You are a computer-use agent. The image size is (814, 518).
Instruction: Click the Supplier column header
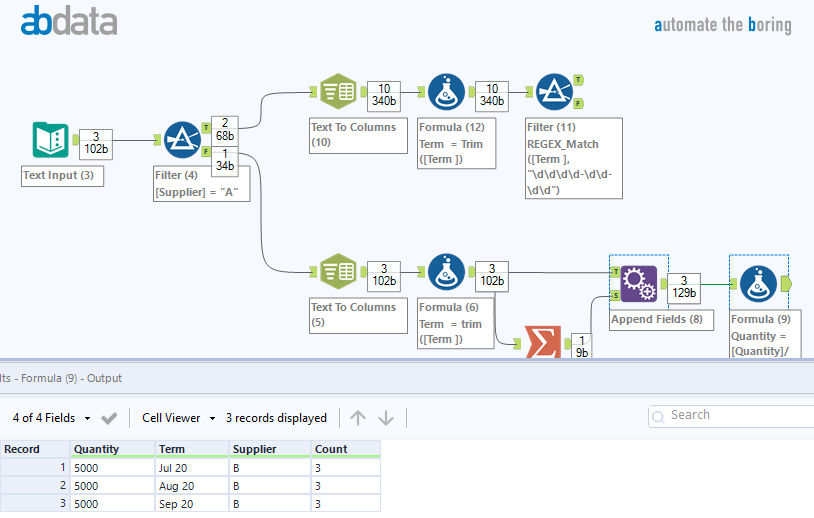[270, 449]
